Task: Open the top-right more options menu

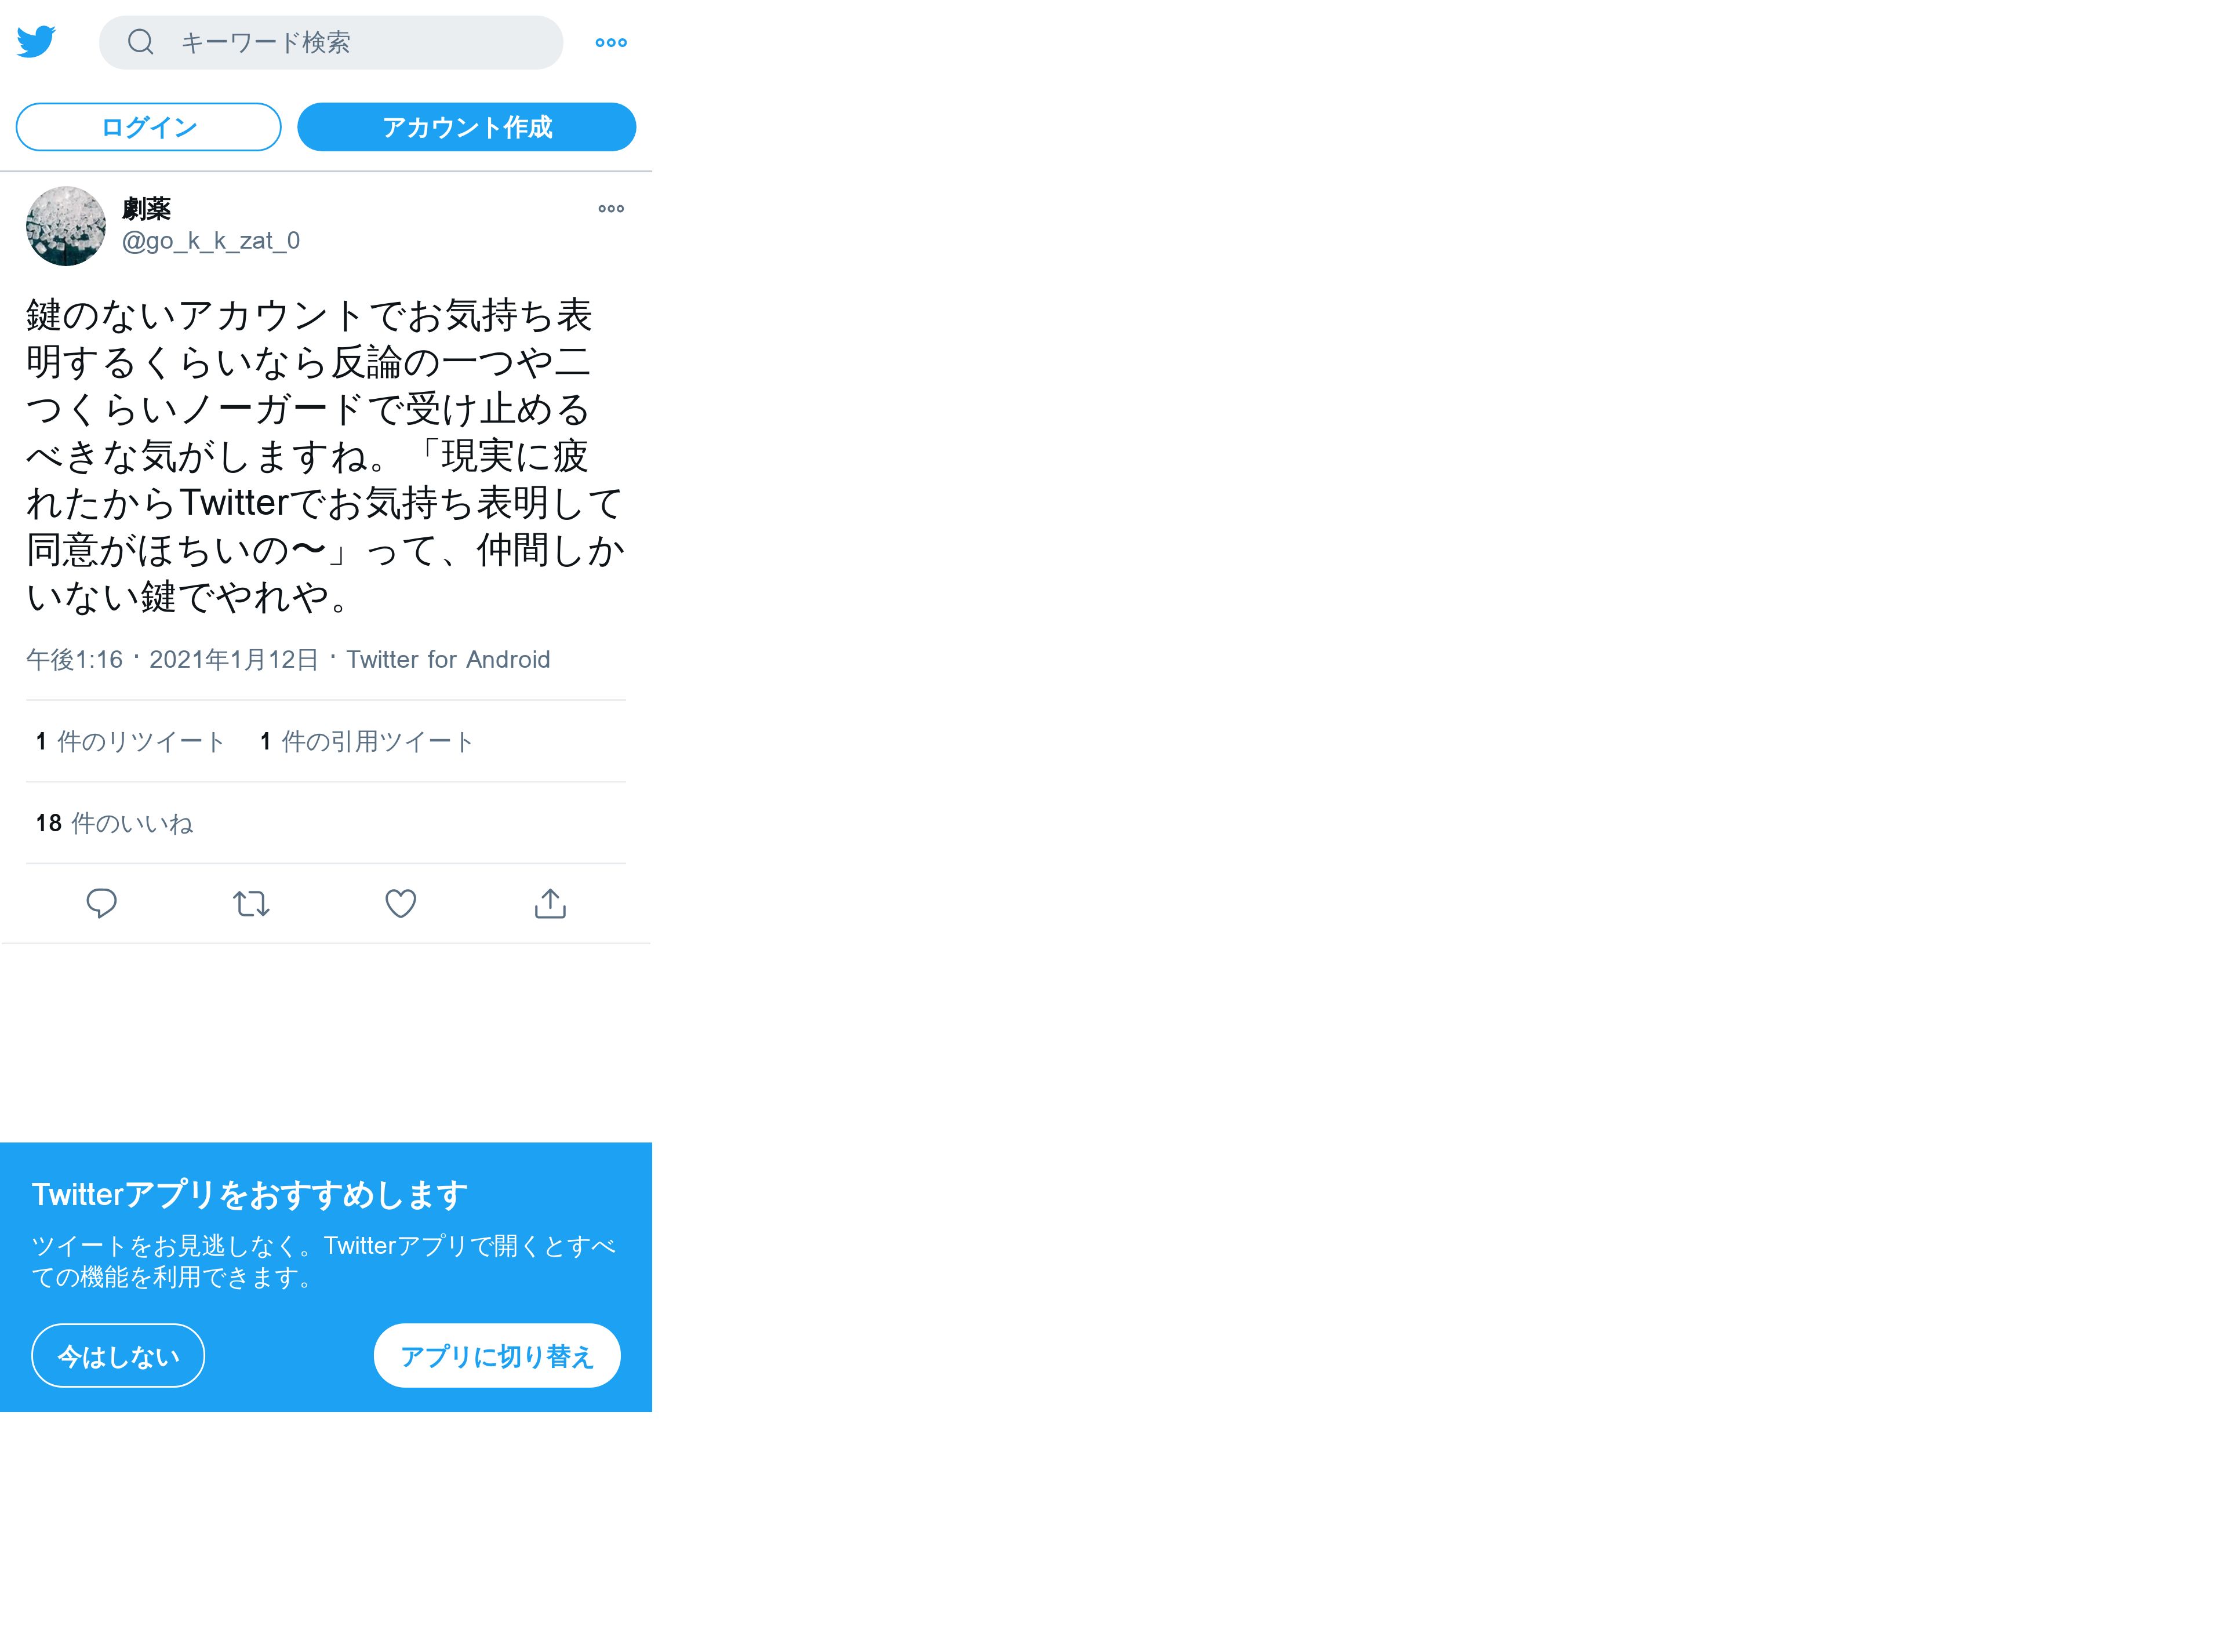Action: (x=611, y=42)
